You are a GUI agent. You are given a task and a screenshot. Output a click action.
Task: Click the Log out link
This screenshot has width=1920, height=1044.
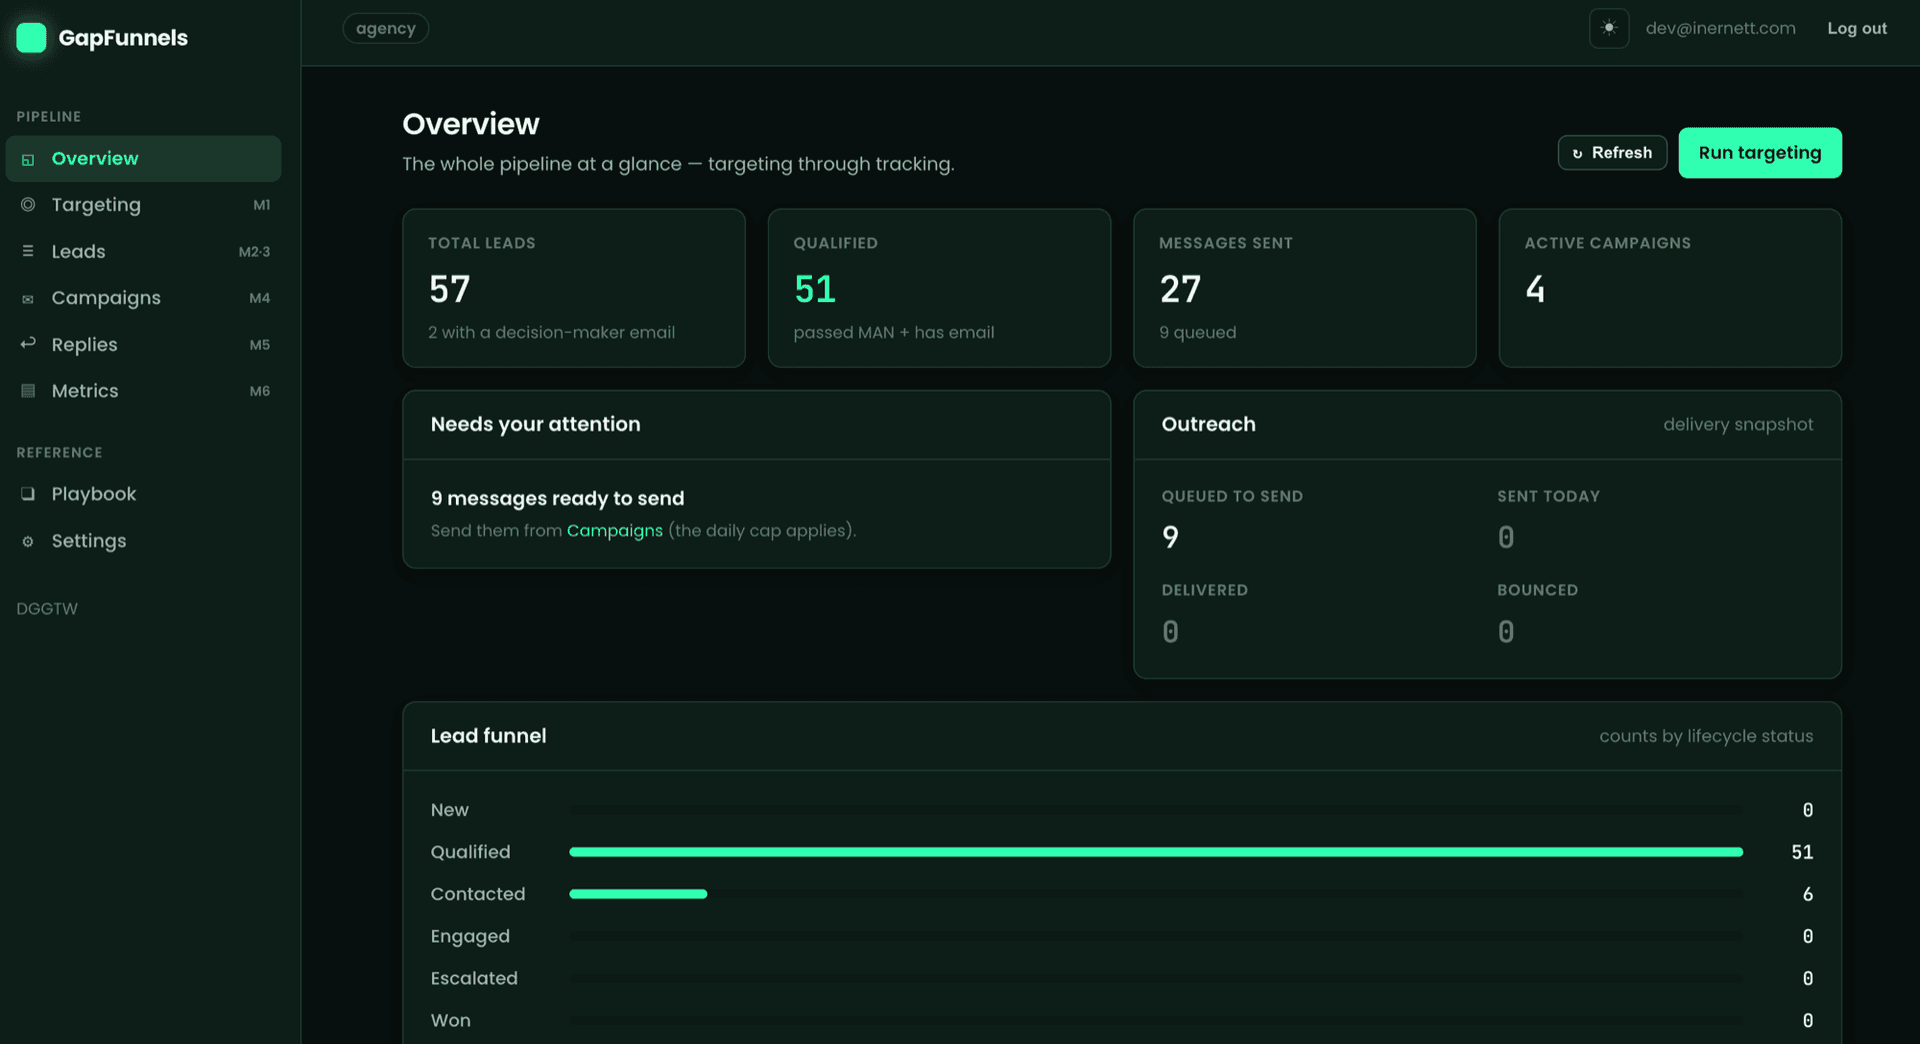pyautogui.click(x=1857, y=29)
